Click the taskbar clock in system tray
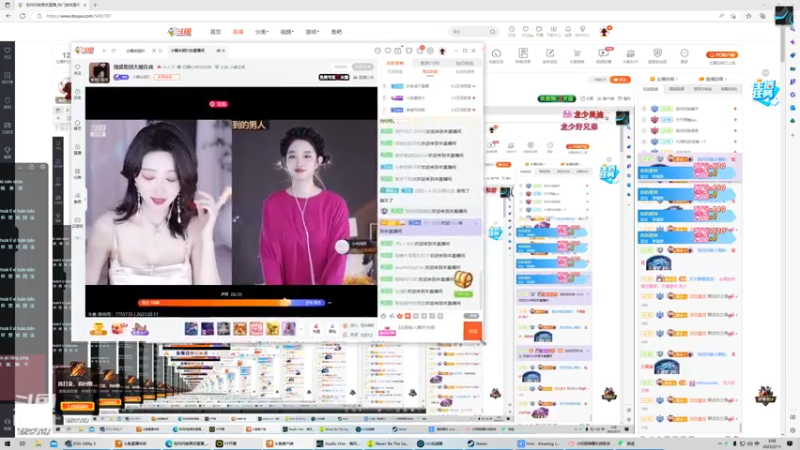The height and width of the screenshot is (450, 800). pyautogui.click(x=772, y=443)
